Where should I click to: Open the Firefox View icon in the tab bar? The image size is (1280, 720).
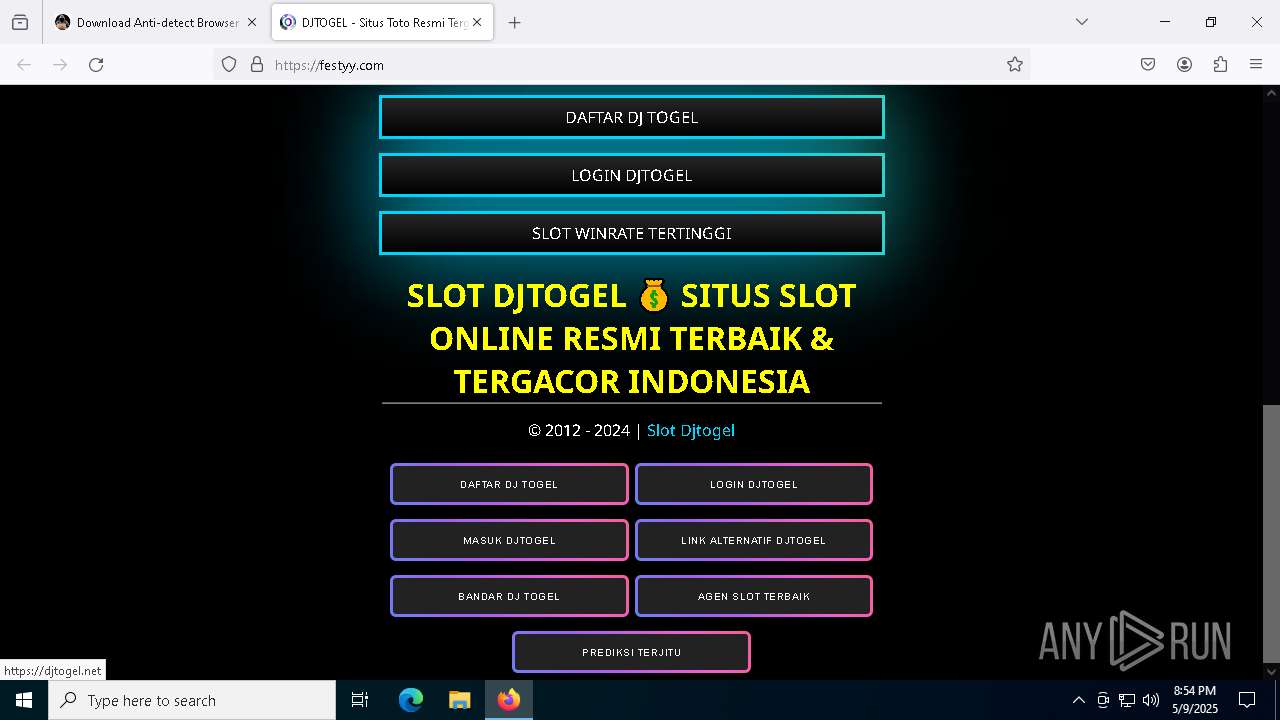20,22
